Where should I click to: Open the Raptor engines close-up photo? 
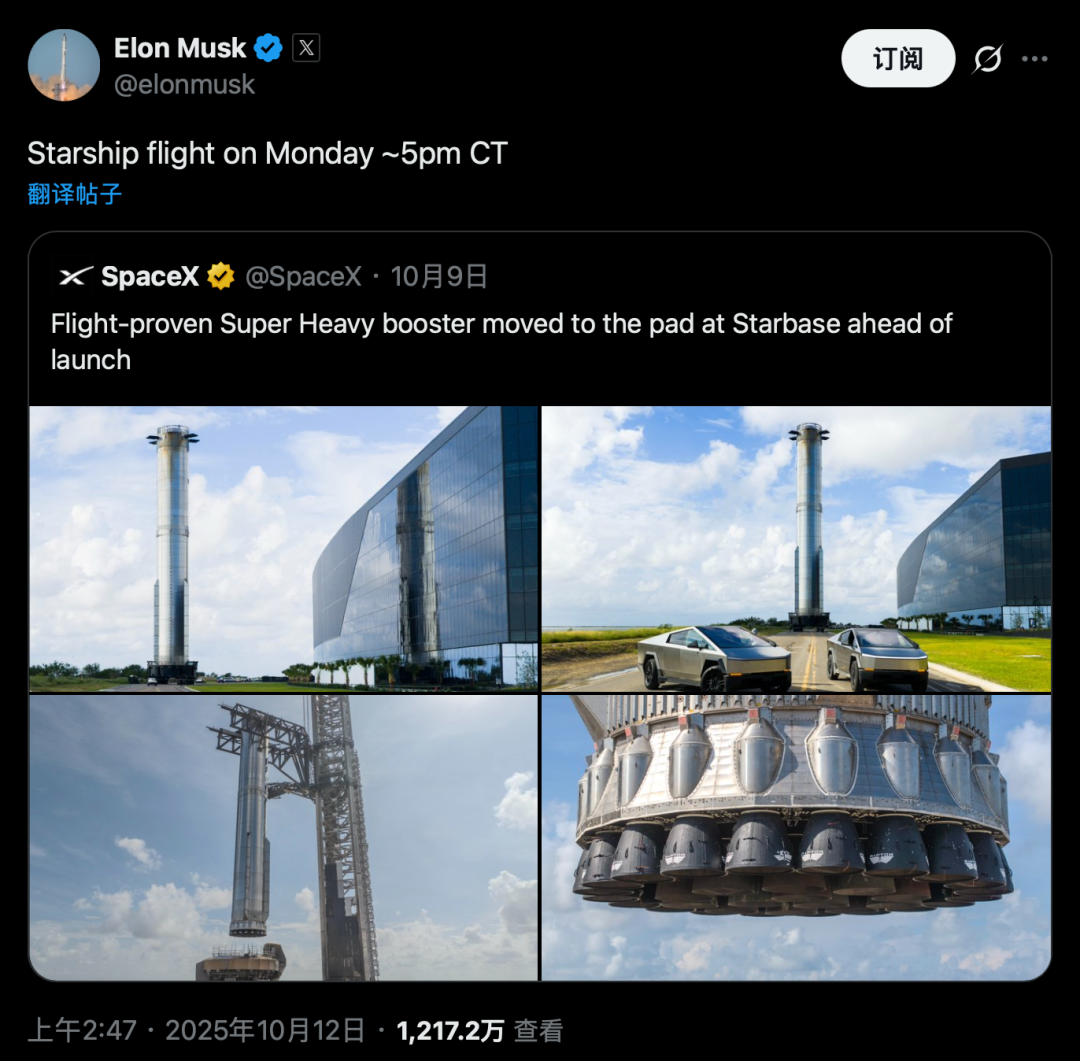pyautogui.click(x=796, y=838)
